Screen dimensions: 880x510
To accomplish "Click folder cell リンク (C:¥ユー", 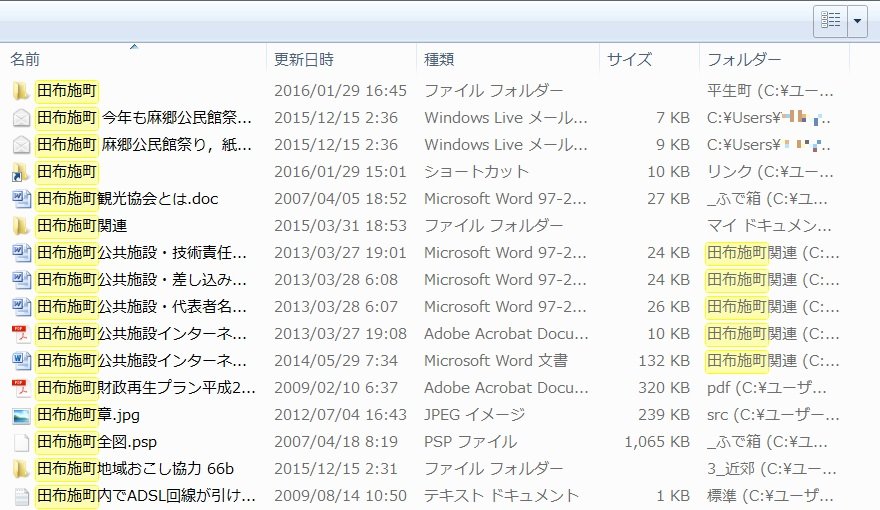I will 770,172.
